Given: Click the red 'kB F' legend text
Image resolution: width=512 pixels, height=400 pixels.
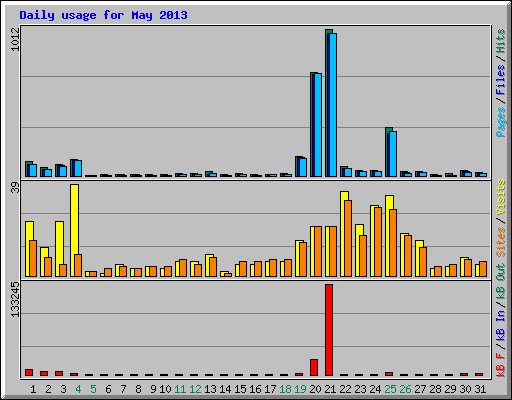Looking at the screenshot, I should click(x=500, y=364).
